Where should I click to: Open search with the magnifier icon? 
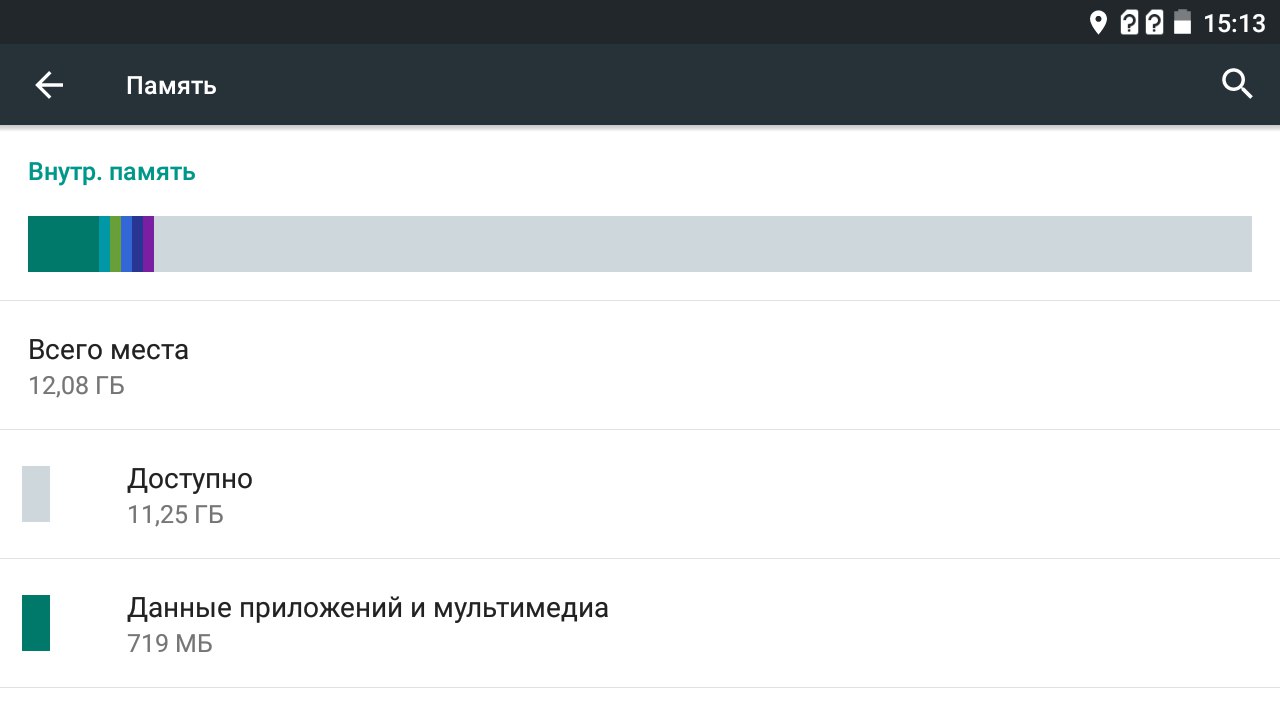coord(1237,85)
